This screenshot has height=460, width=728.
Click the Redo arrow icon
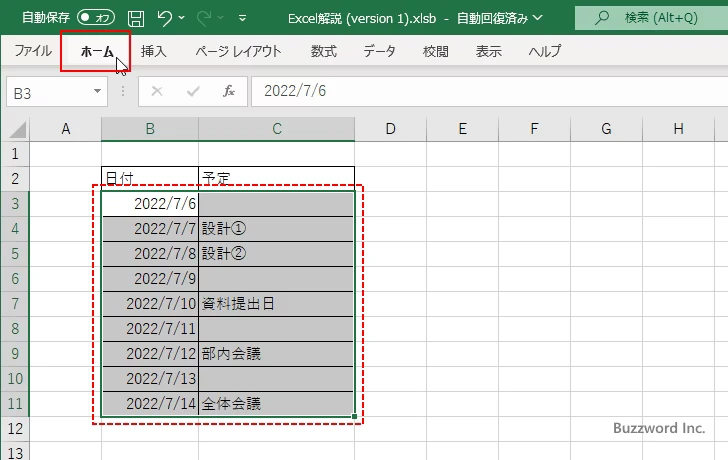click(203, 18)
